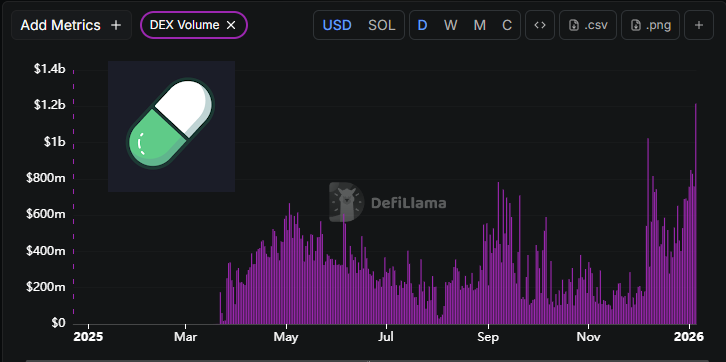Viewport: 726px width, 362px height.
Task: Click the plus button at the toolbar's far right
Action: click(699, 25)
